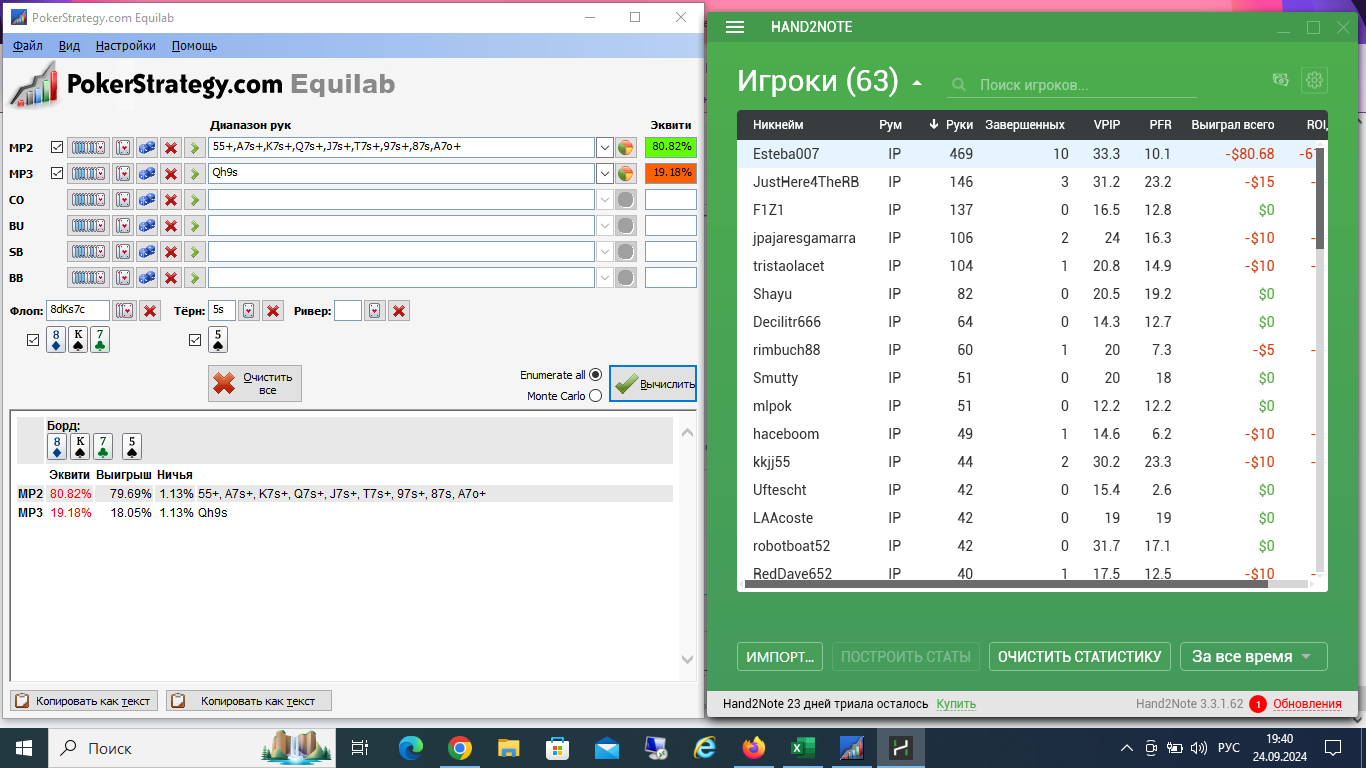Show MP2 equity pie chart
This screenshot has width=1366, height=768.
point(626,147)
